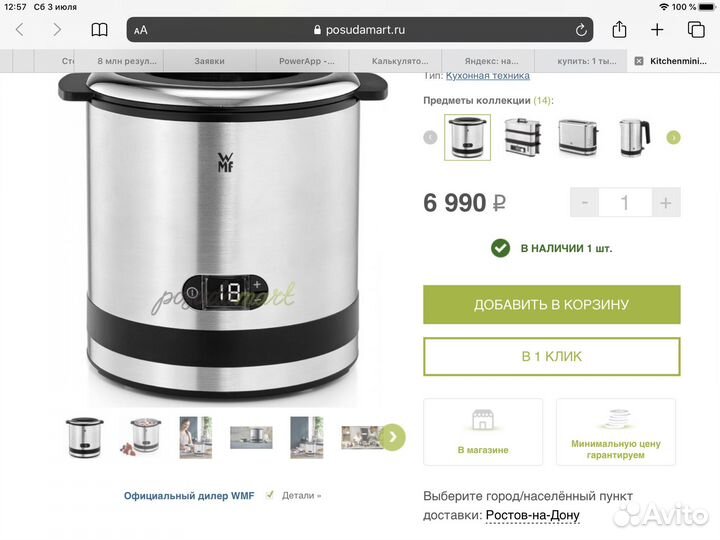Select the toaster collection thumbnail
The width and height of the screenshot is (720, 540).
coord(578,137)
